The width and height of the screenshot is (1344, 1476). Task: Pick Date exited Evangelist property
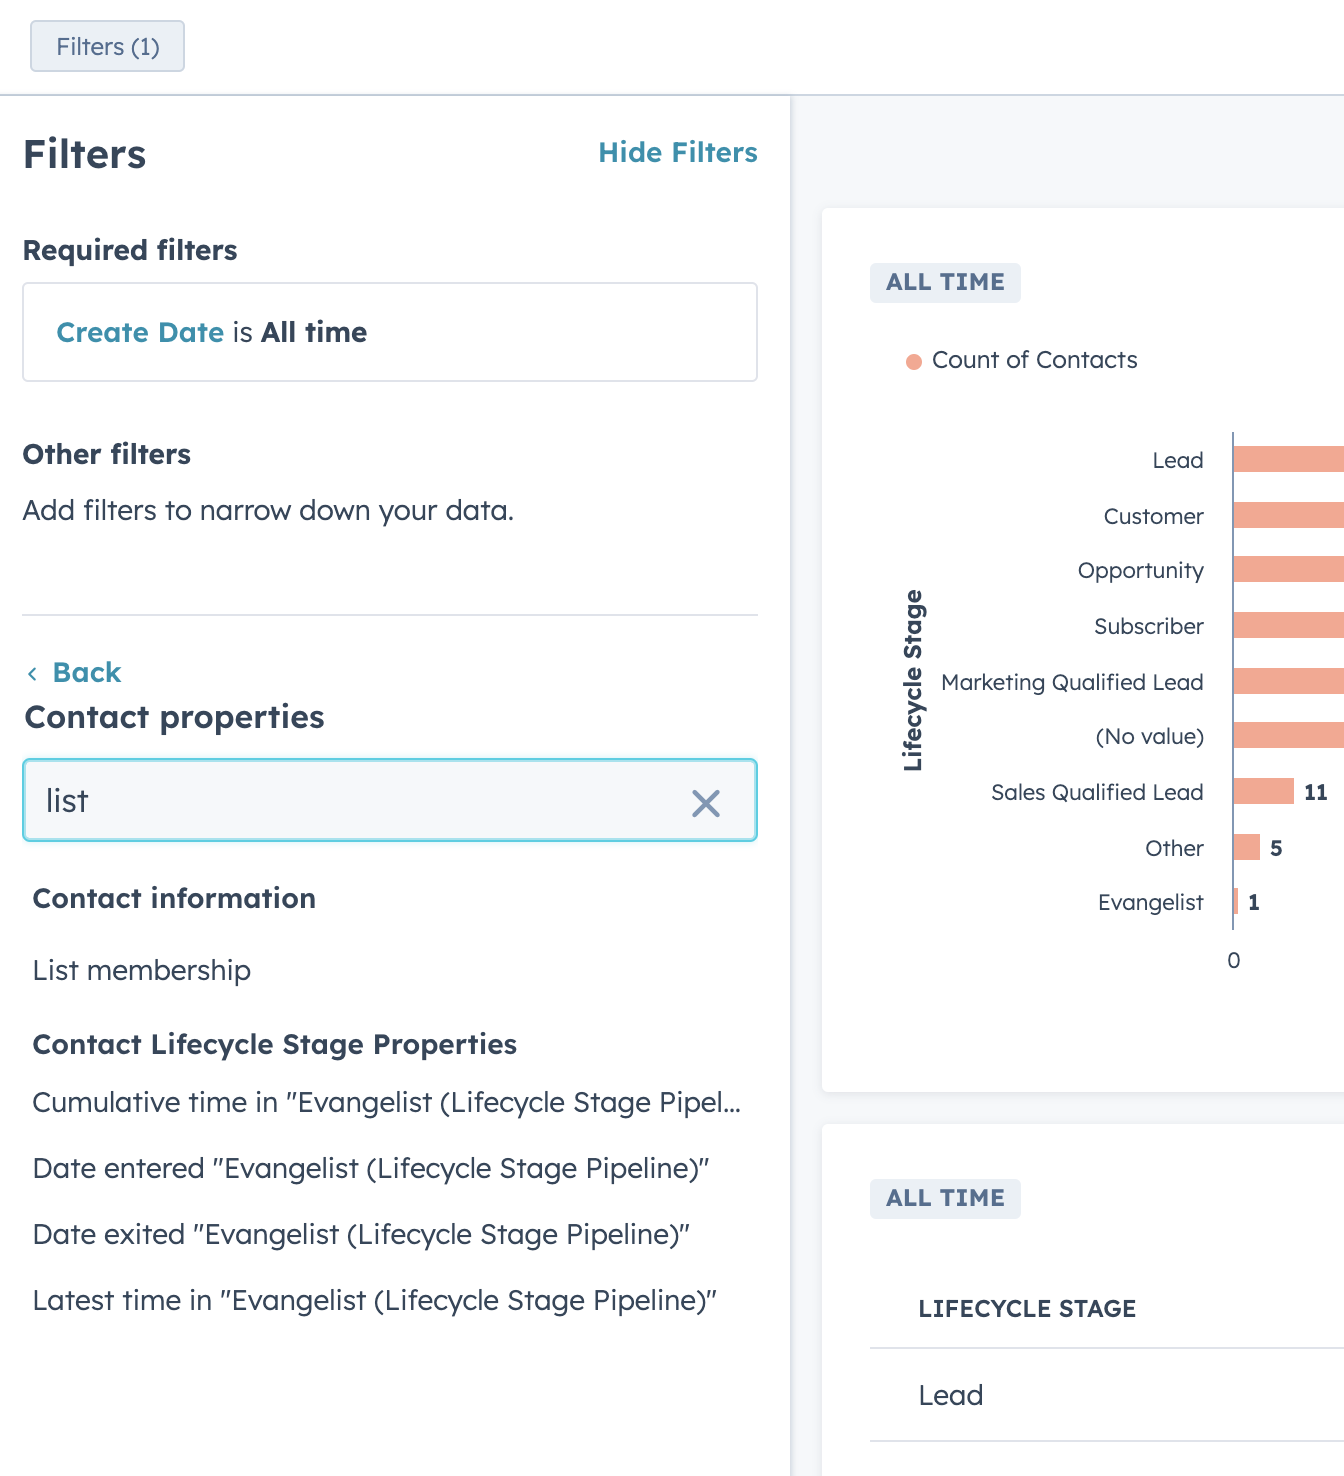click(x=361, y=1234)
